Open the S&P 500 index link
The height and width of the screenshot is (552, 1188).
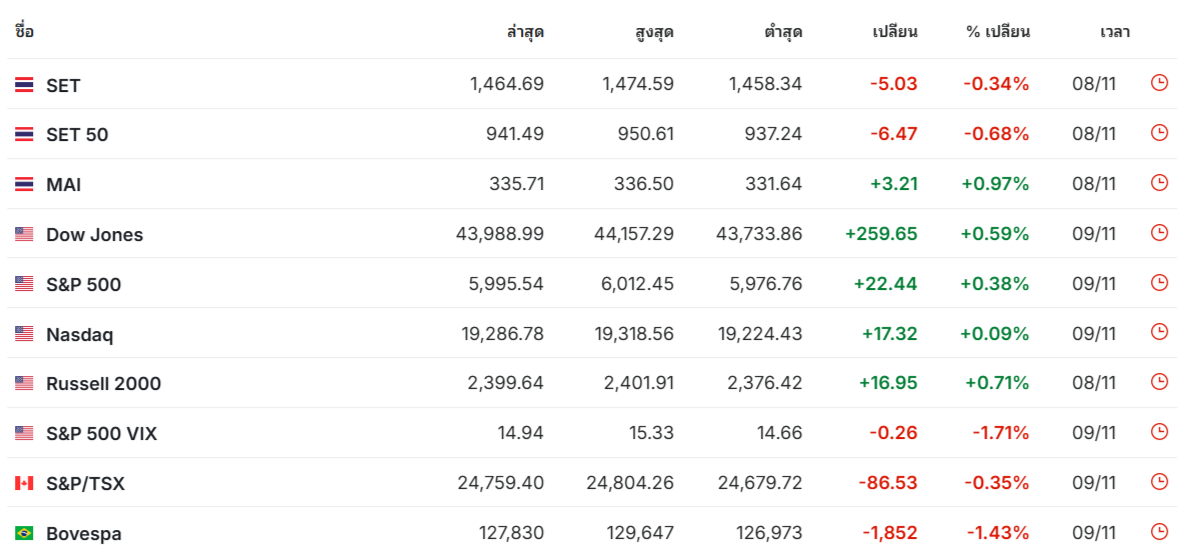83,285
